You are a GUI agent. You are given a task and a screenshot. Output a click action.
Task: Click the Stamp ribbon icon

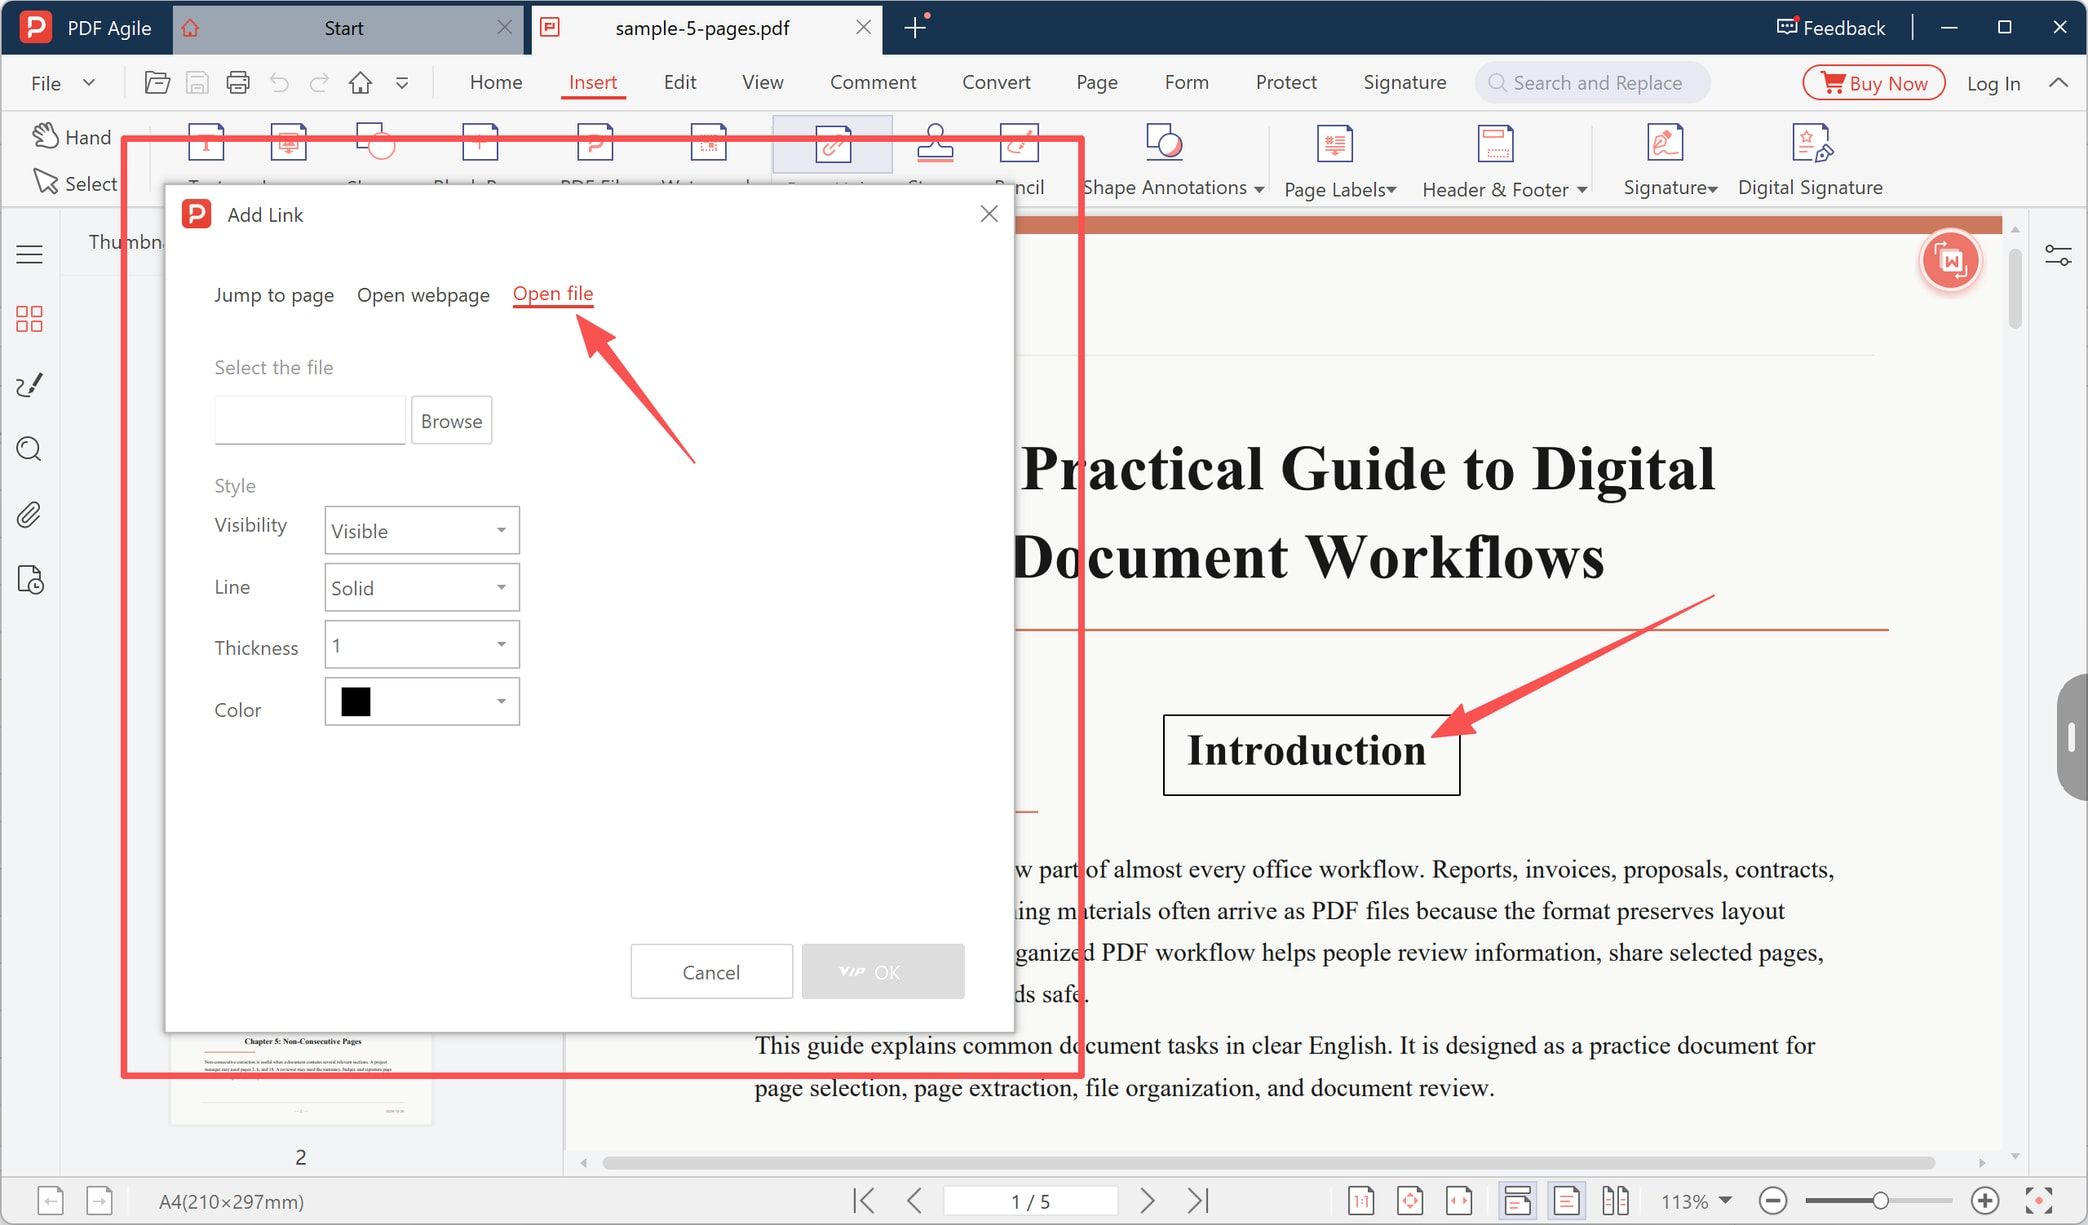(x=935, y=143)
